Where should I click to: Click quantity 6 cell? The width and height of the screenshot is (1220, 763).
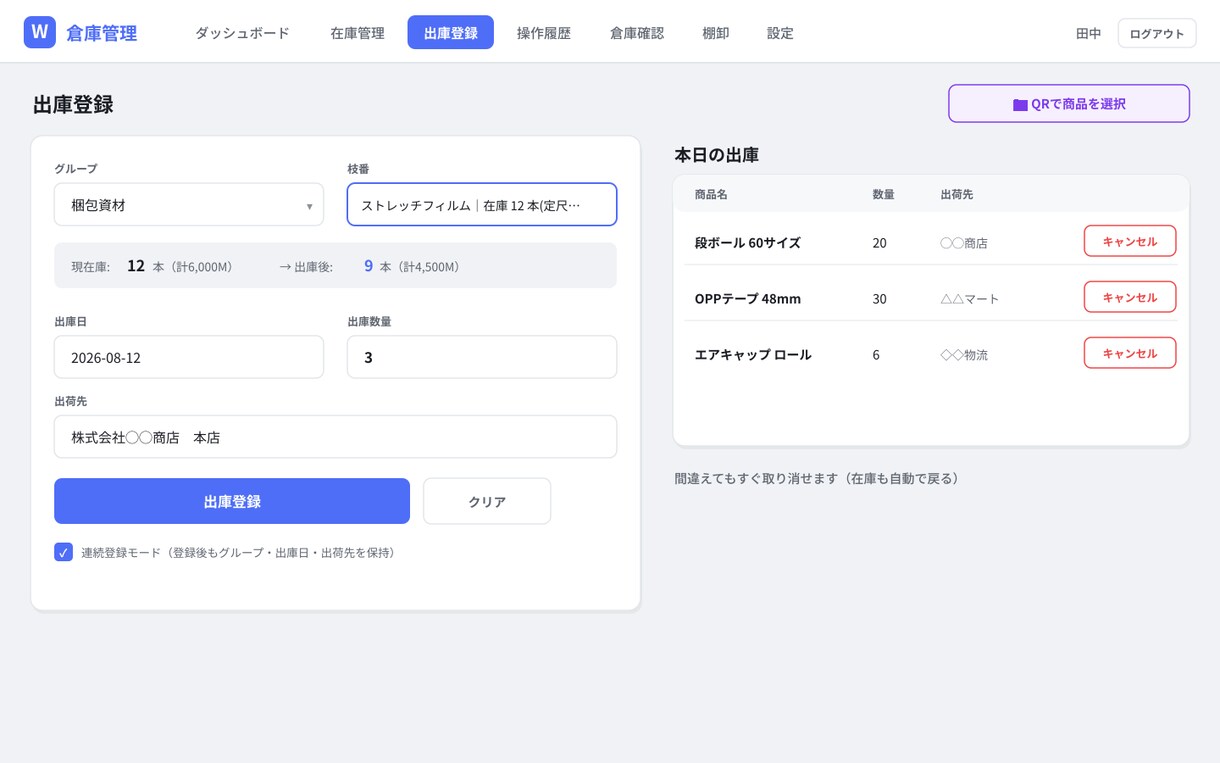[x=876, y=355]
